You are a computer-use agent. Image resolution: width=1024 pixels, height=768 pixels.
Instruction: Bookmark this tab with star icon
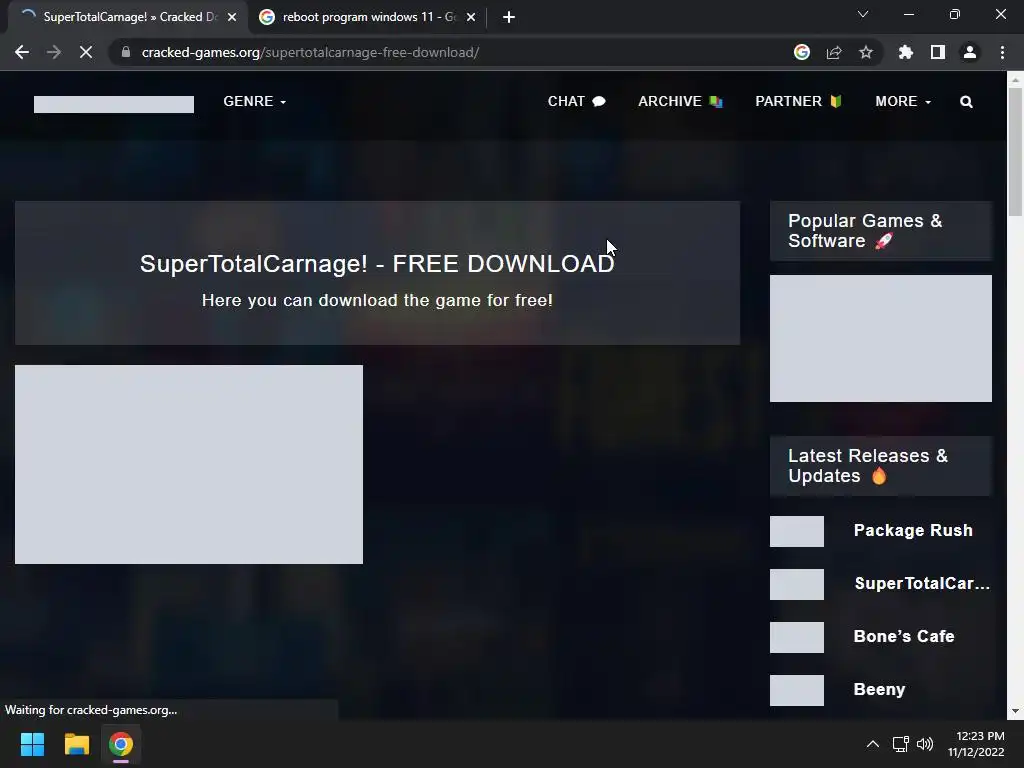866,52
